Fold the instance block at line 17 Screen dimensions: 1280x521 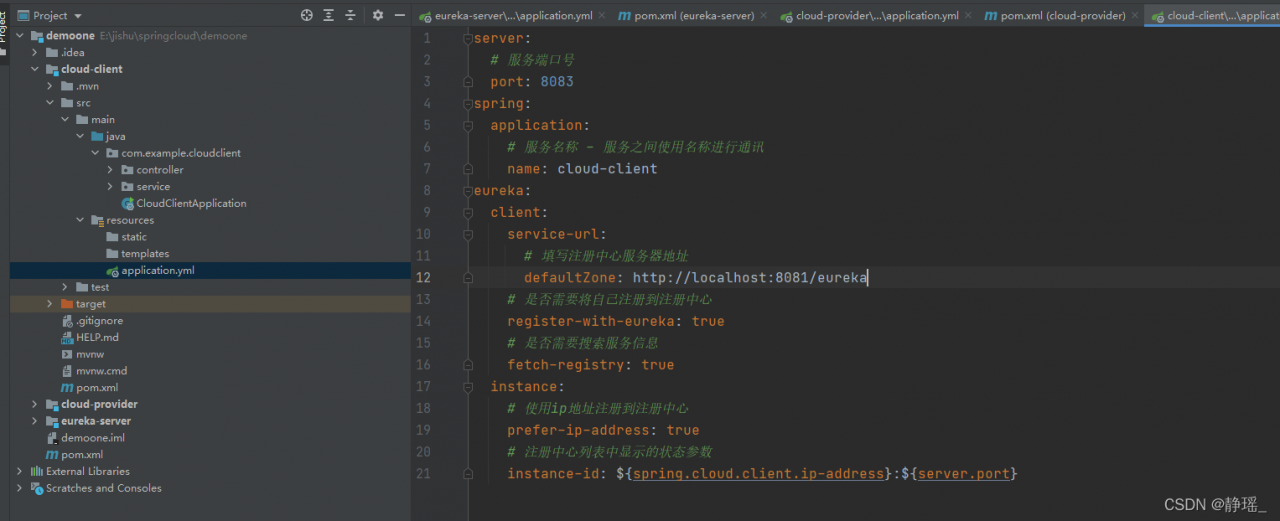click(467, 386)
